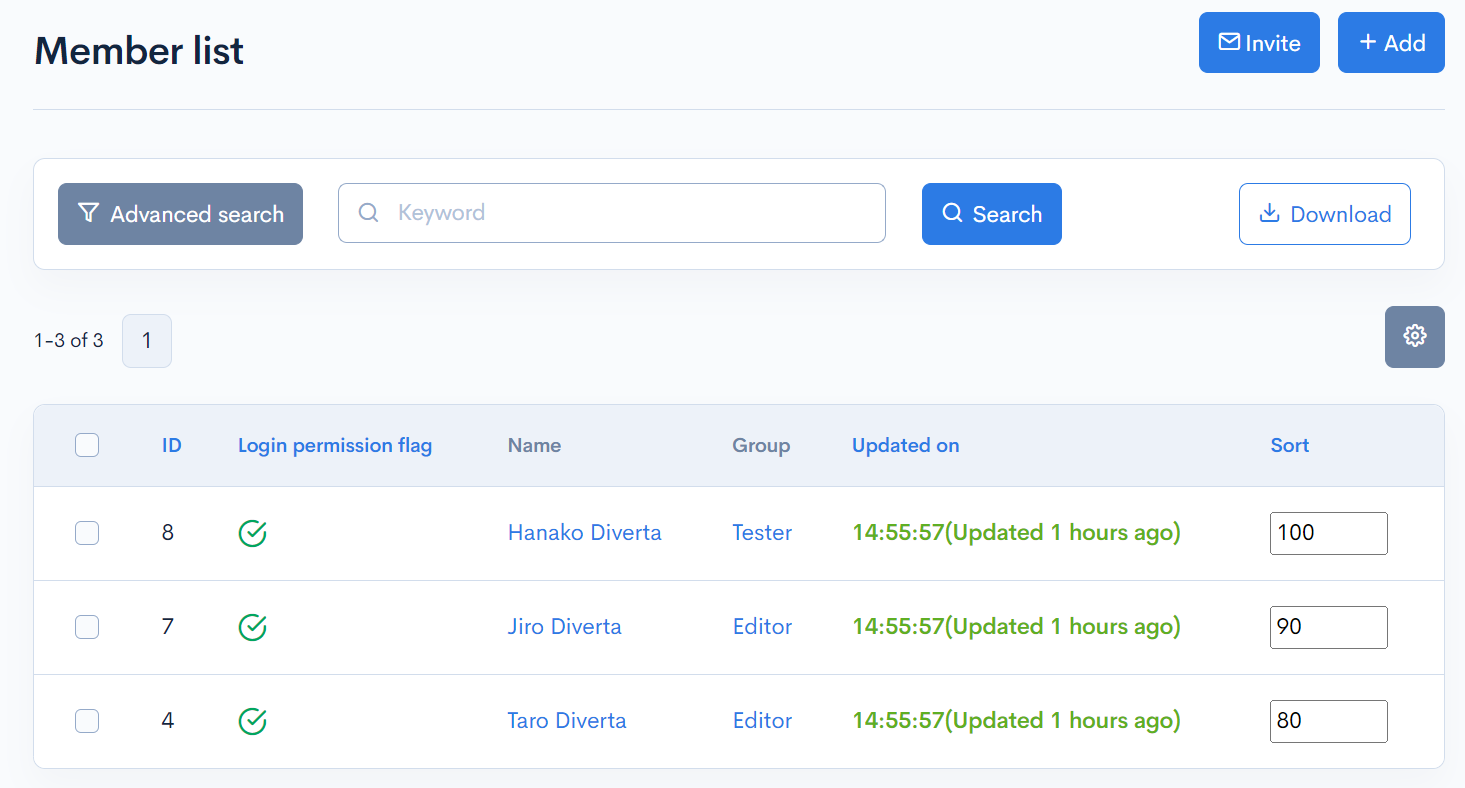
Task: Go to page 1 in pagination
Action: pos(147,341)
